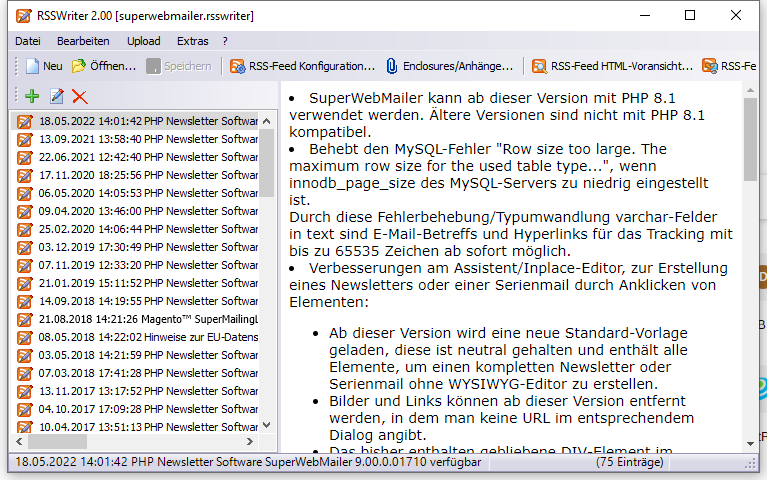This screenshot has height=480, width=767.
Task: Open the Datei menu
Action: pos(28,41)
